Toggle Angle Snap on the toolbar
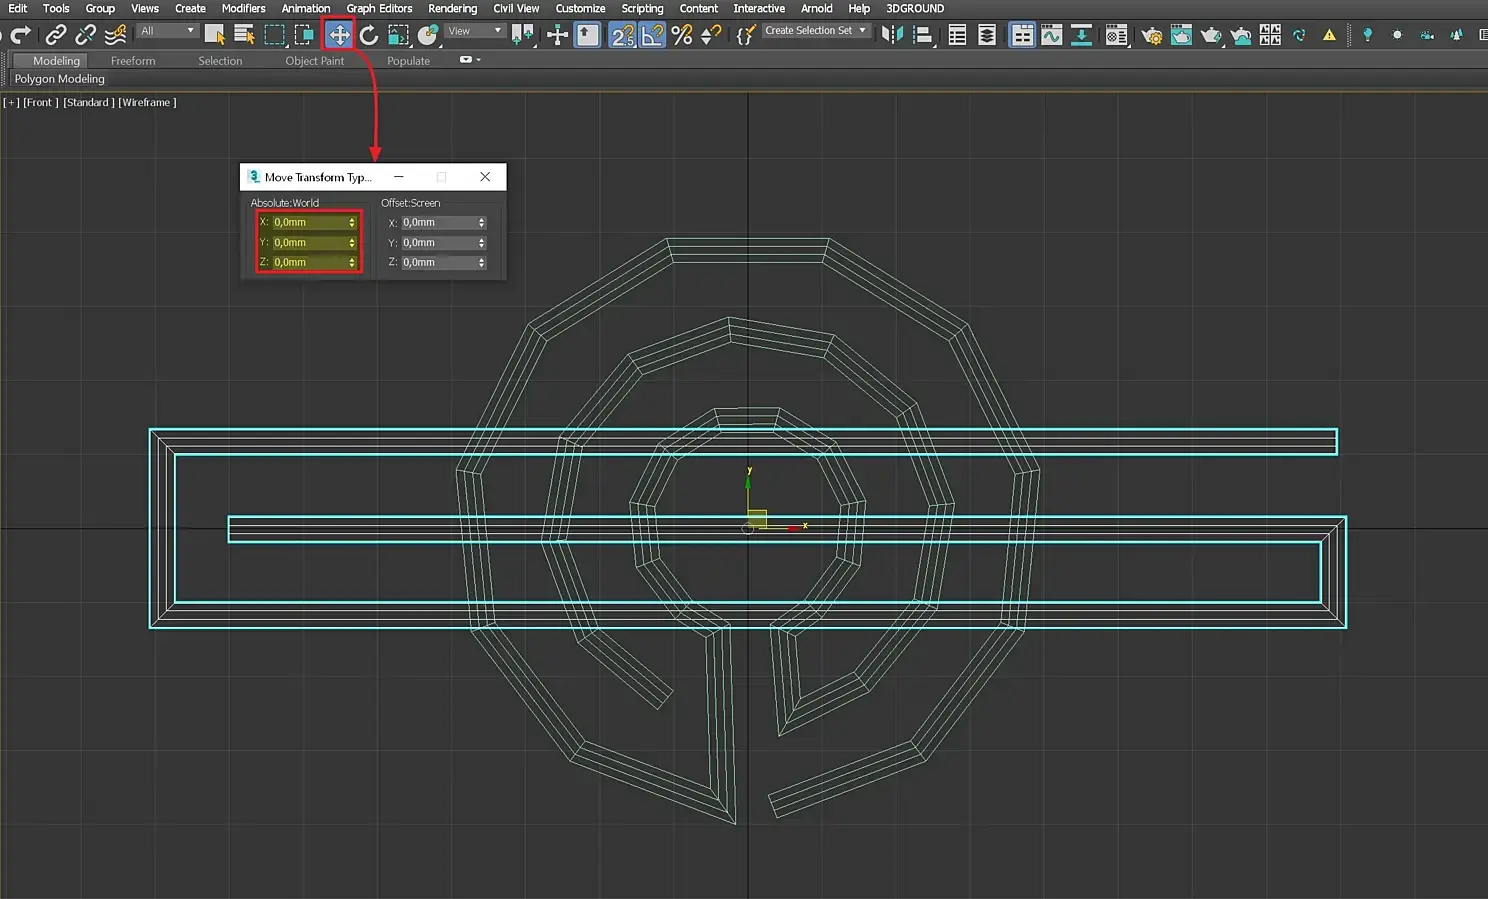1488x899 pixels. tap(652, 36)
